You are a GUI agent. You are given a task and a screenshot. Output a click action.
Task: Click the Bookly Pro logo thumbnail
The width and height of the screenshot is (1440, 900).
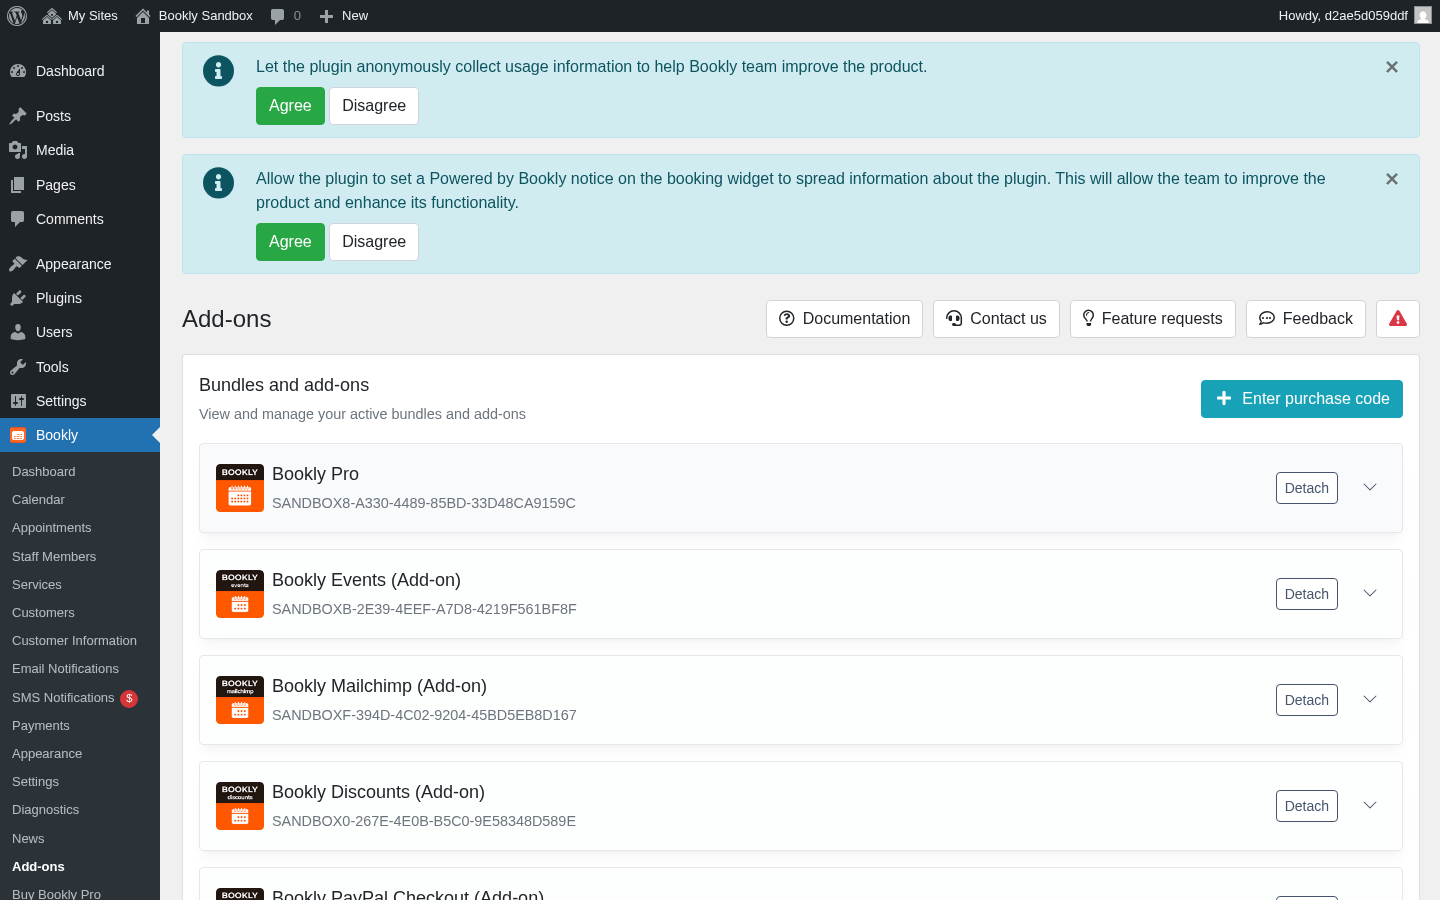pos(240,488)
